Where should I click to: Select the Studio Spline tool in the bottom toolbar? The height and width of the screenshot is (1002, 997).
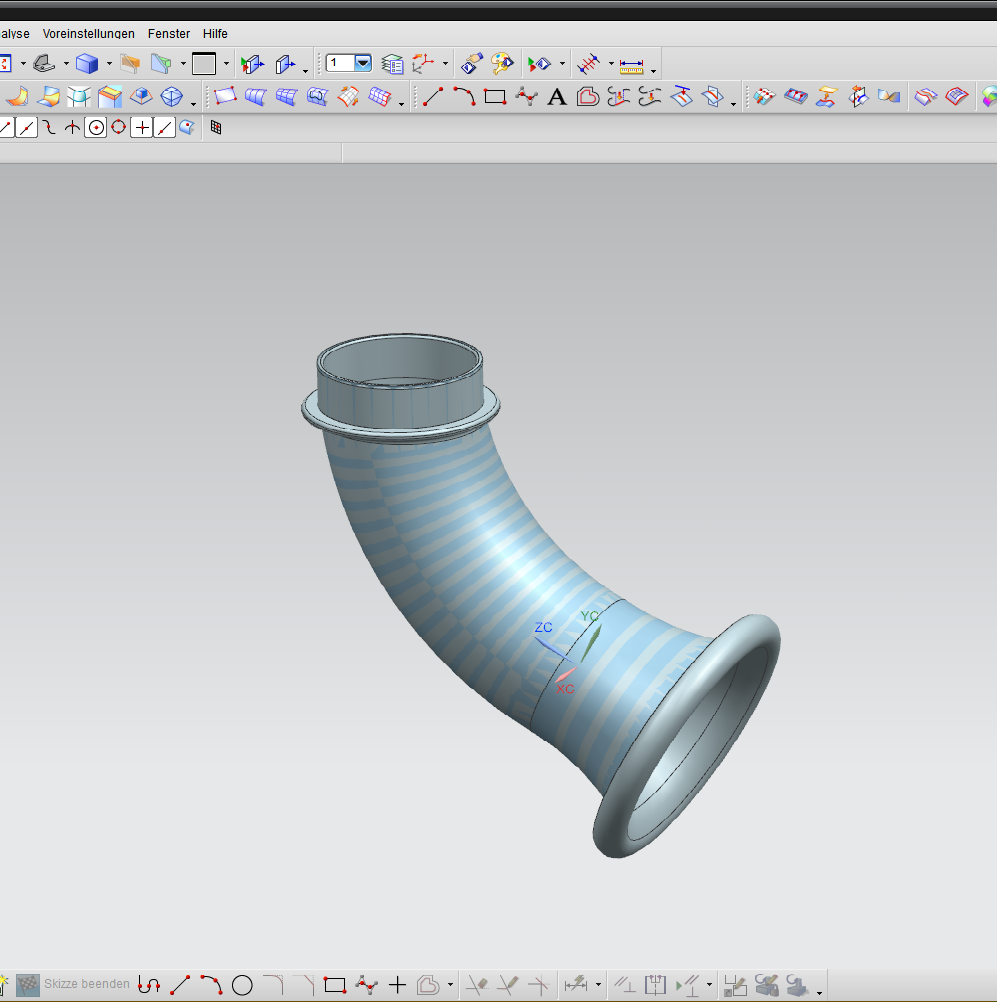coord(367,985)
